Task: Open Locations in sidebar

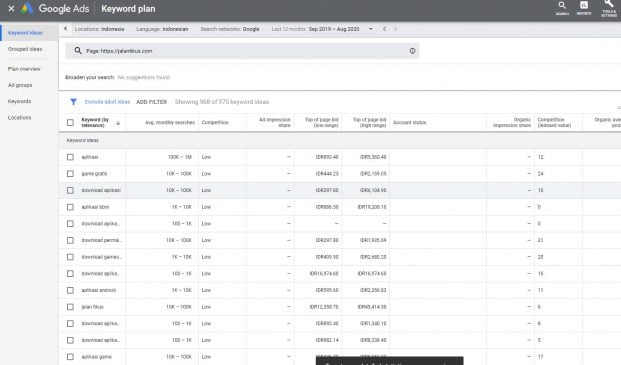Action: 19,118
